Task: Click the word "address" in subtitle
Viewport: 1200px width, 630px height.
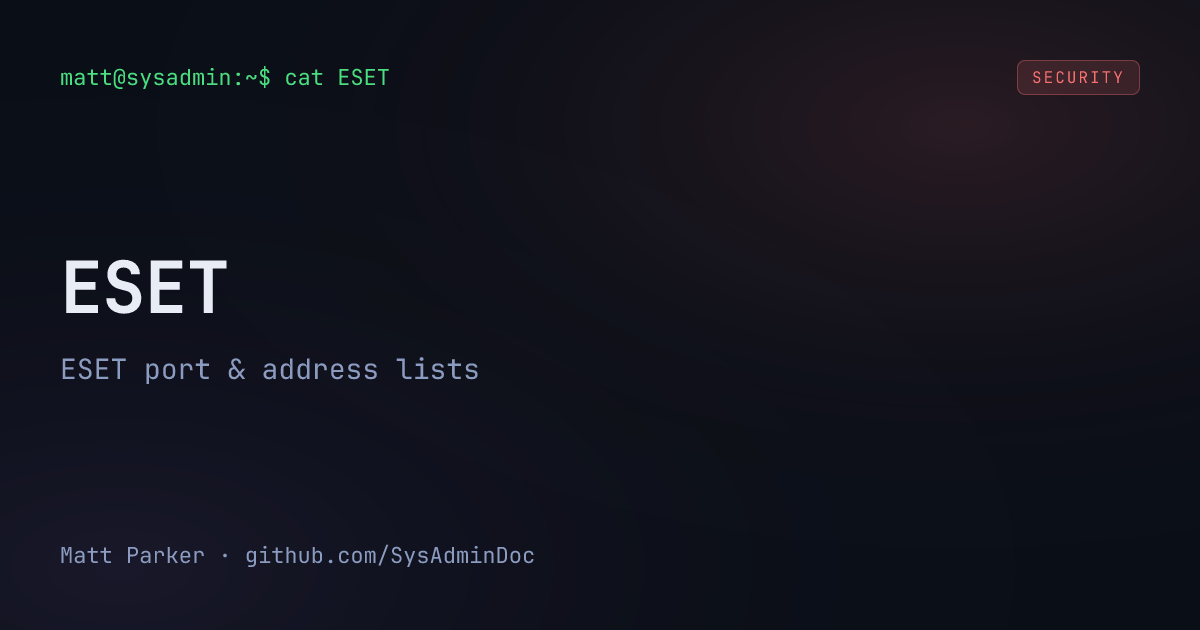Action: 320,370
